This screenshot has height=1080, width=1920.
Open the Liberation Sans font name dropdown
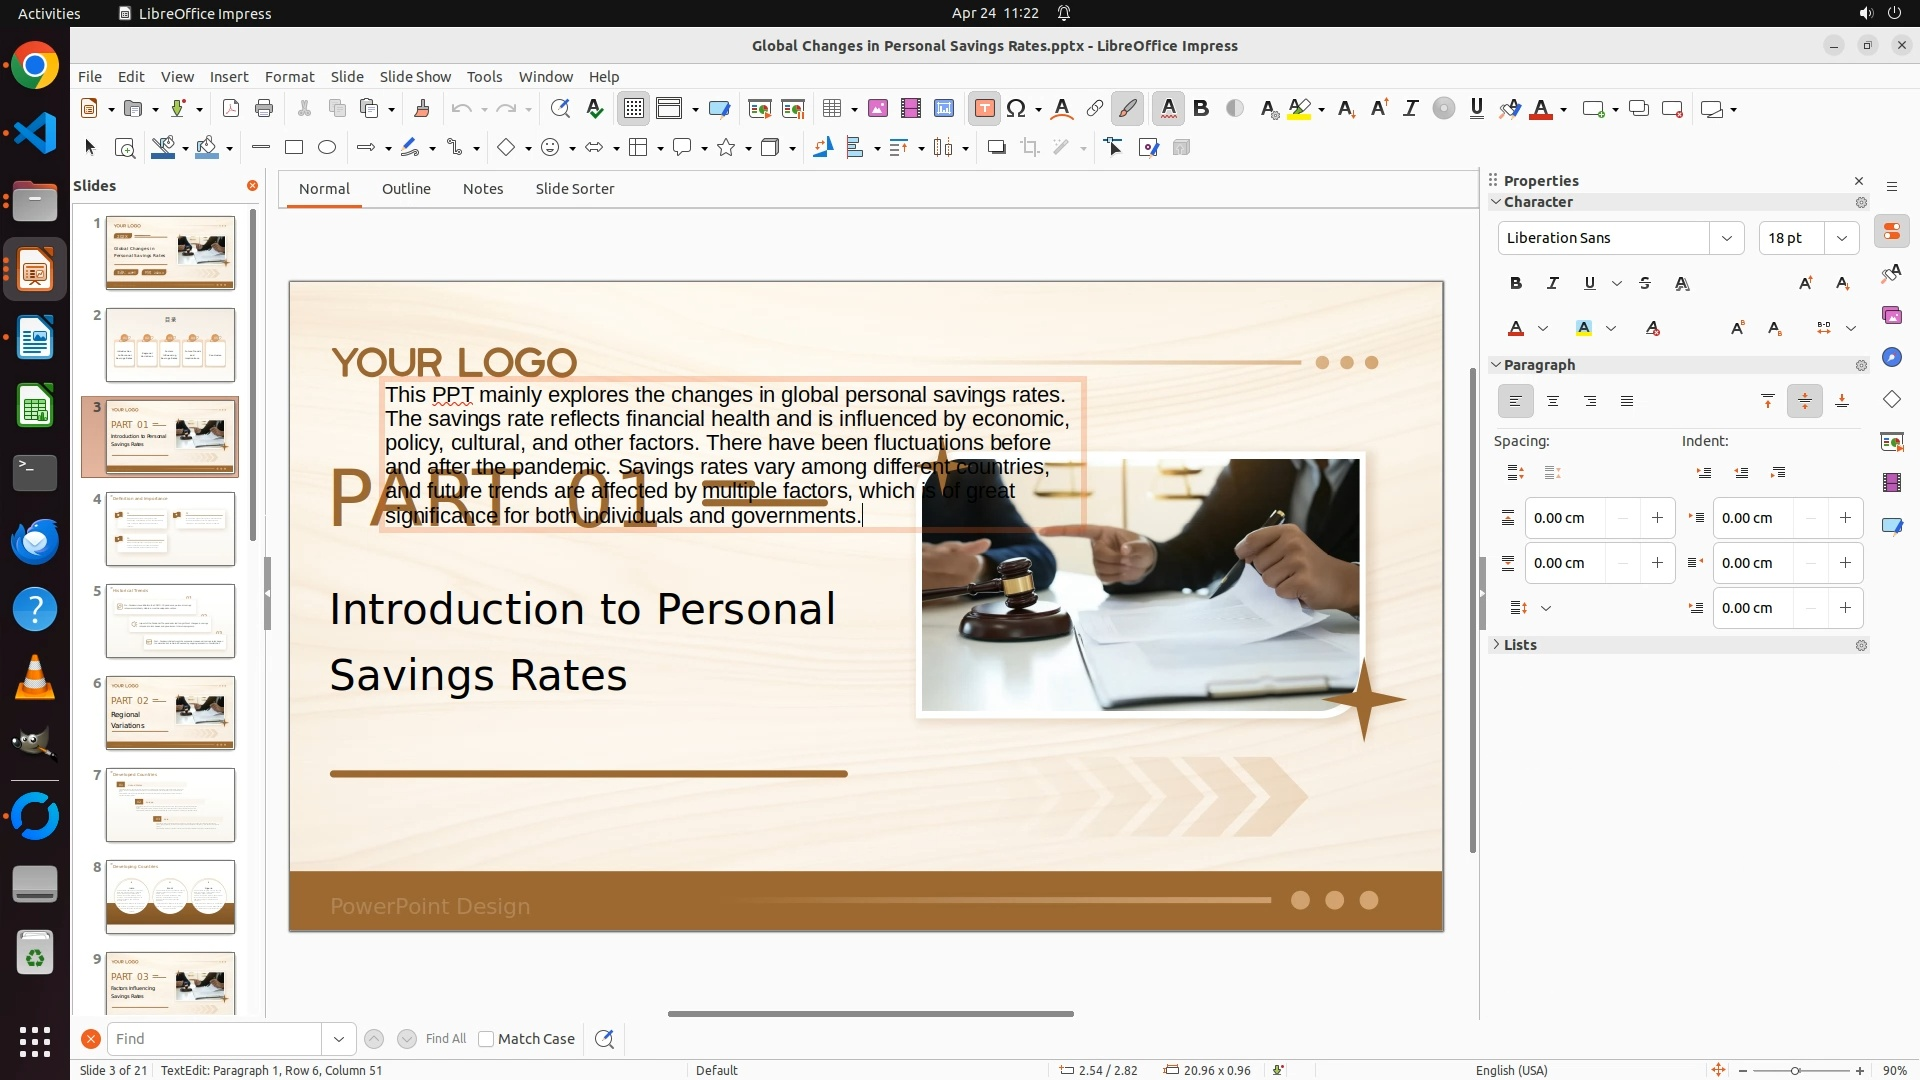[1727, 238]
